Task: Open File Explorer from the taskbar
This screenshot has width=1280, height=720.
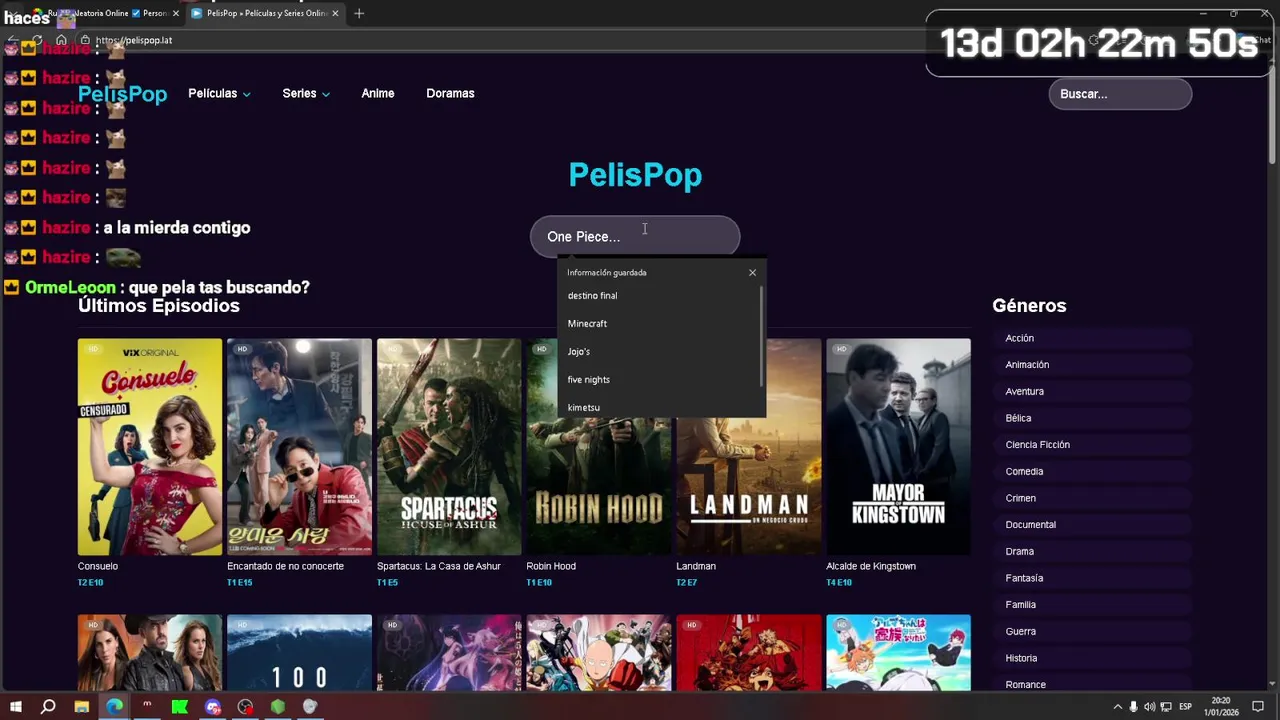Action: pos(81,706)
